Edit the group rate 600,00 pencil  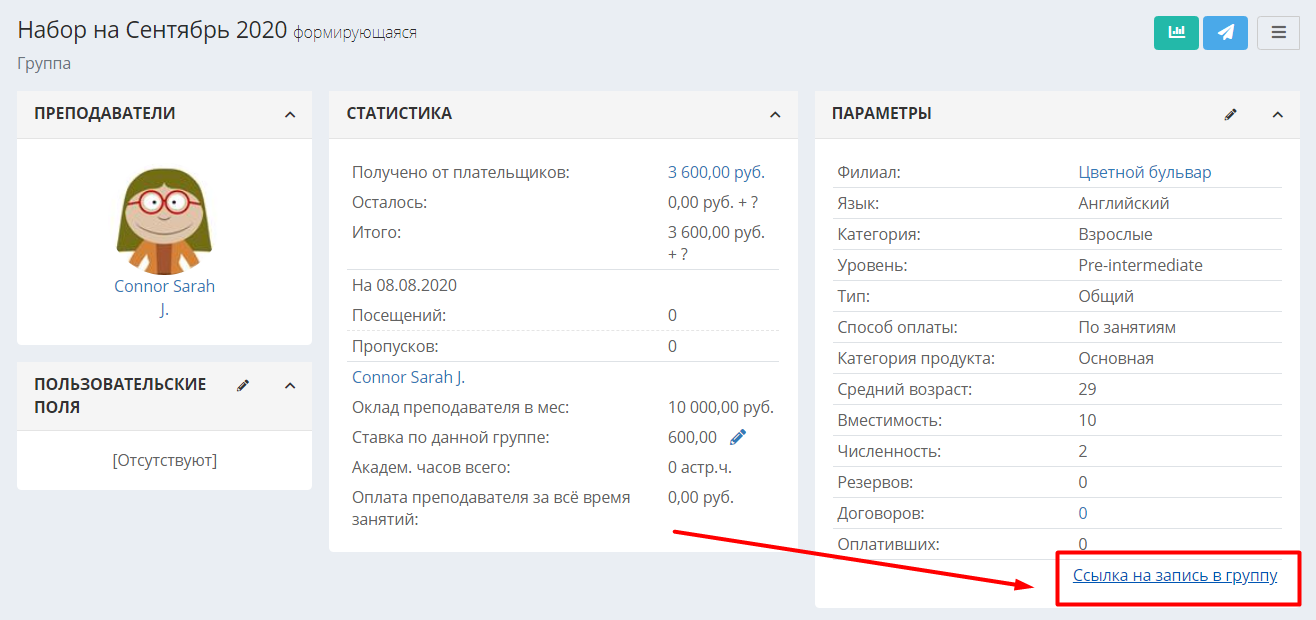click(738, 437)
